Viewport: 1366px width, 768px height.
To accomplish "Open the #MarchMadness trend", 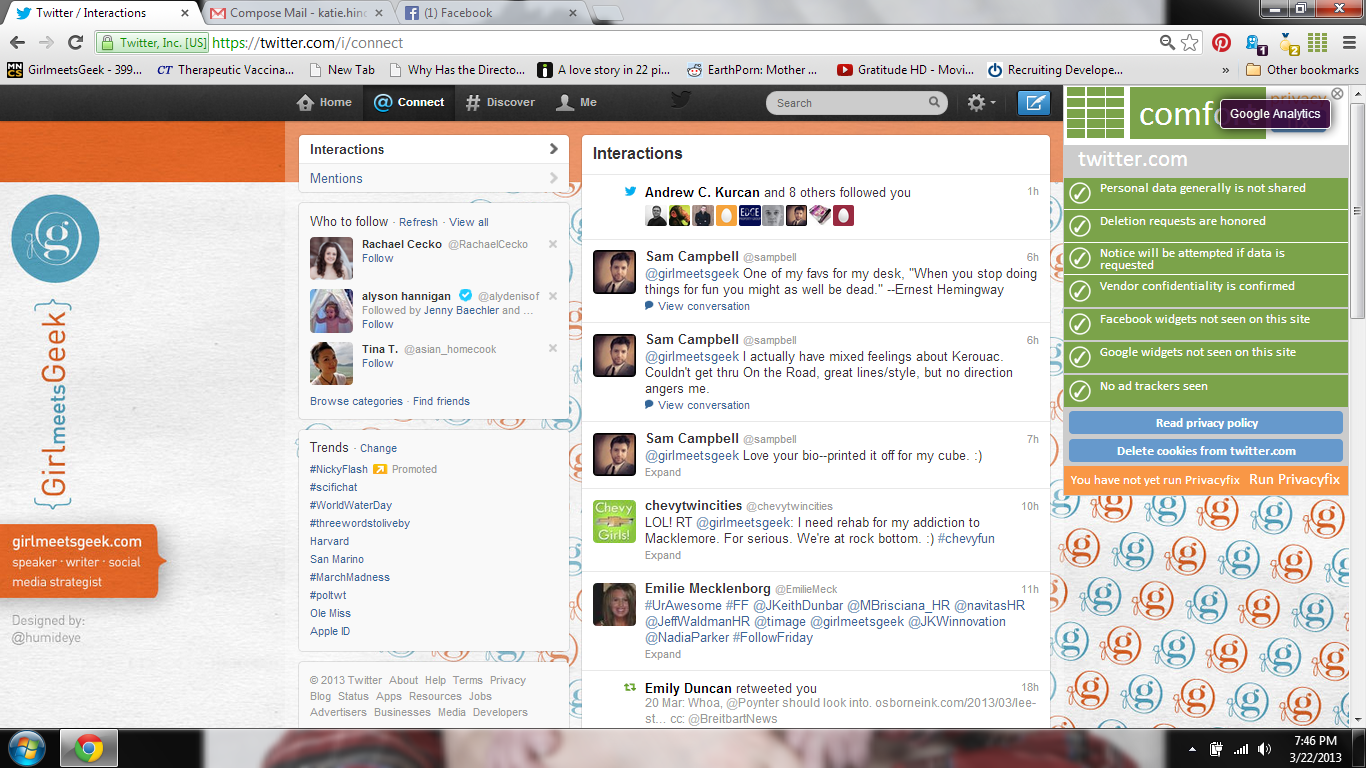I will (x=350, y=577).
